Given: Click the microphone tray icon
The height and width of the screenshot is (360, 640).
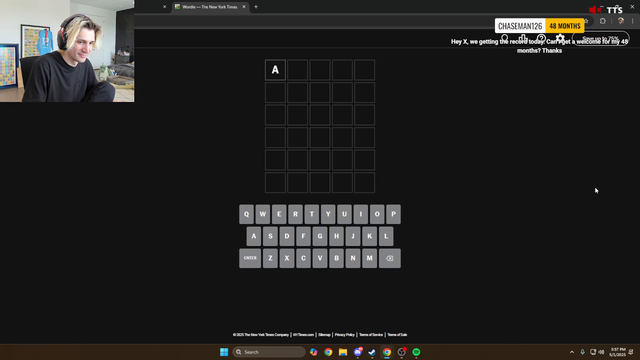Looking at the screenshot, I should 582,352.
